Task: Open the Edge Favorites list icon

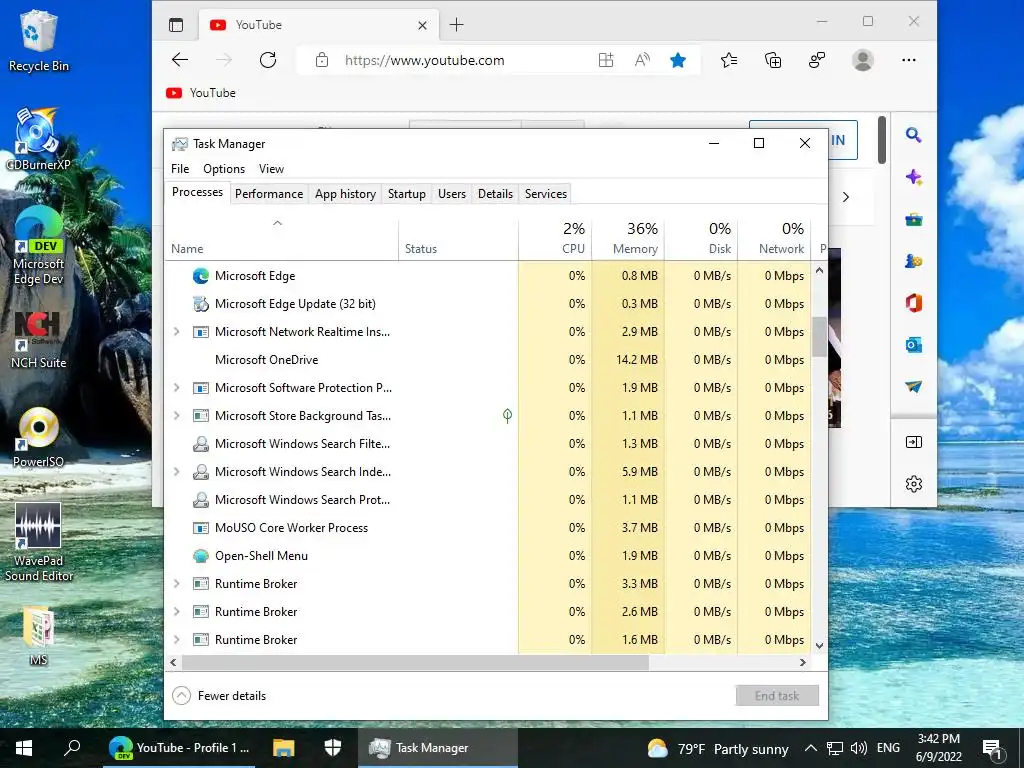Action: click(x=729, y=60)
